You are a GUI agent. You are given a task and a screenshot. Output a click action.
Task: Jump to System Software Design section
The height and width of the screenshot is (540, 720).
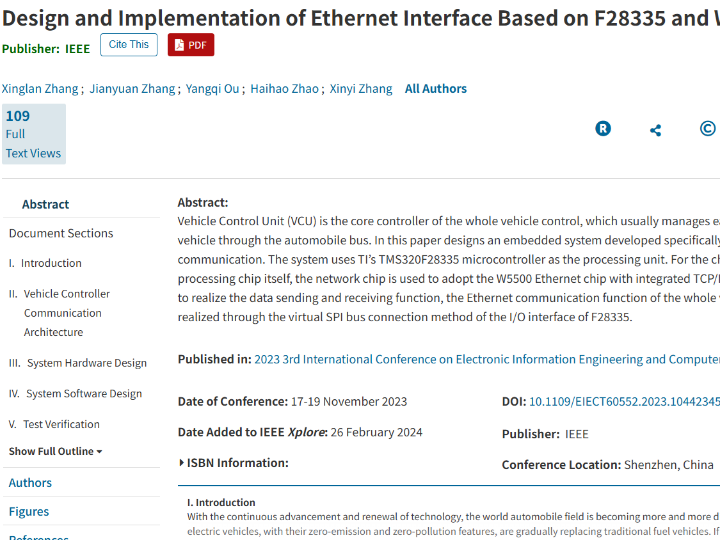tap(84, 394)
